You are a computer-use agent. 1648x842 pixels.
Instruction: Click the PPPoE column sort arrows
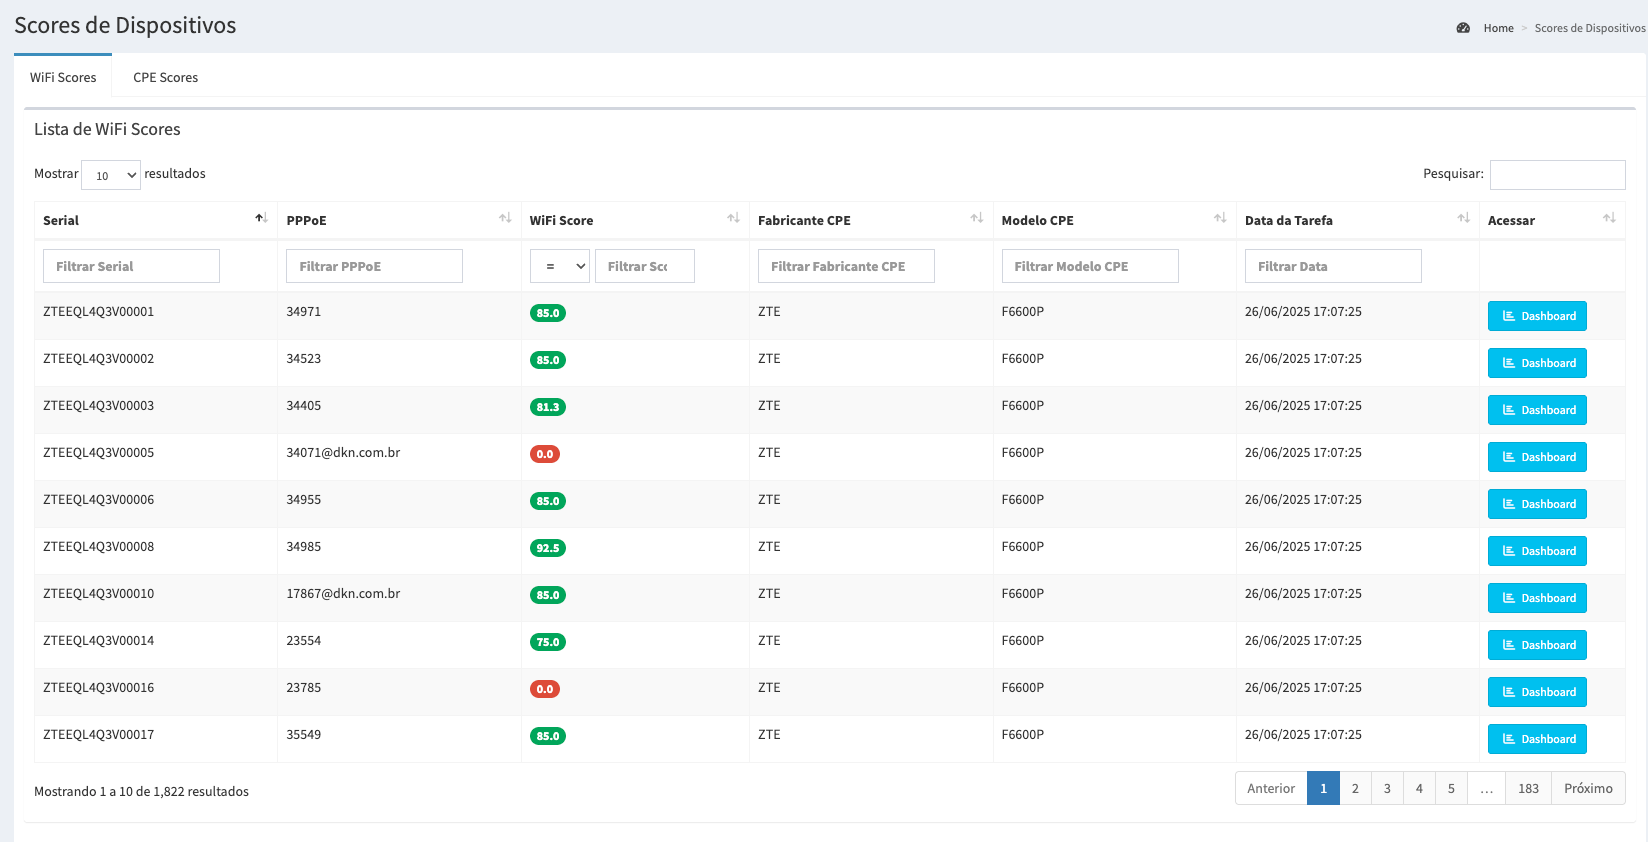[505, 218]
